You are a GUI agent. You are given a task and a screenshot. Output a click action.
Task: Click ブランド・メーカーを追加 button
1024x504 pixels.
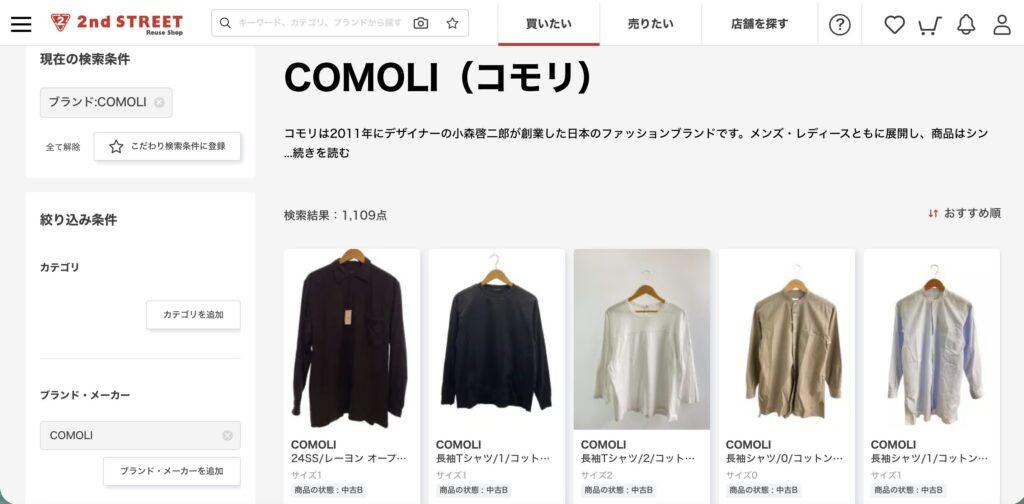pyautogui.click(x=172, y=471)
